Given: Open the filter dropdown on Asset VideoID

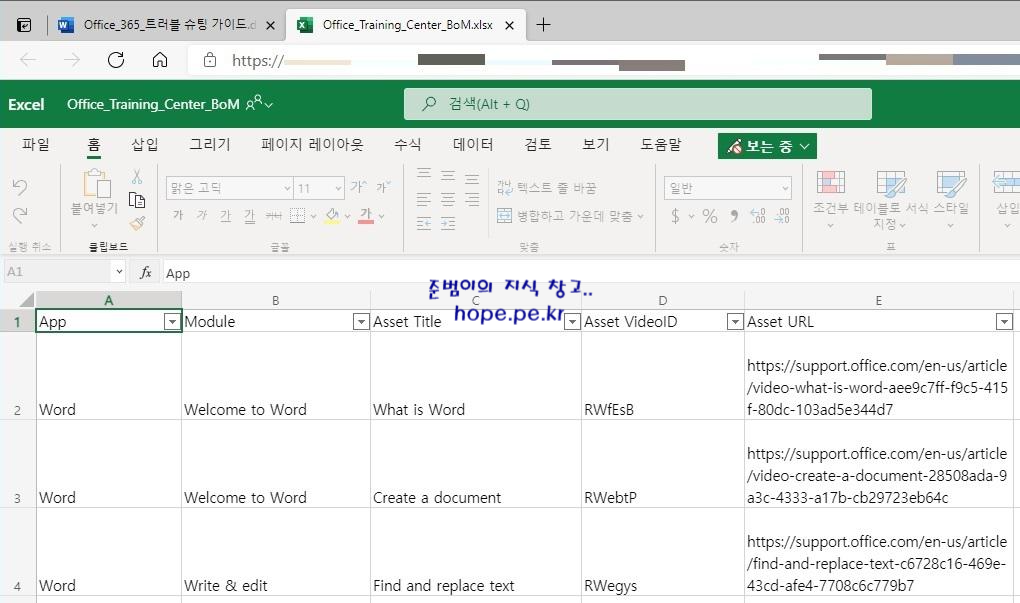Looking at the screenshot, I should pos(734,321).
